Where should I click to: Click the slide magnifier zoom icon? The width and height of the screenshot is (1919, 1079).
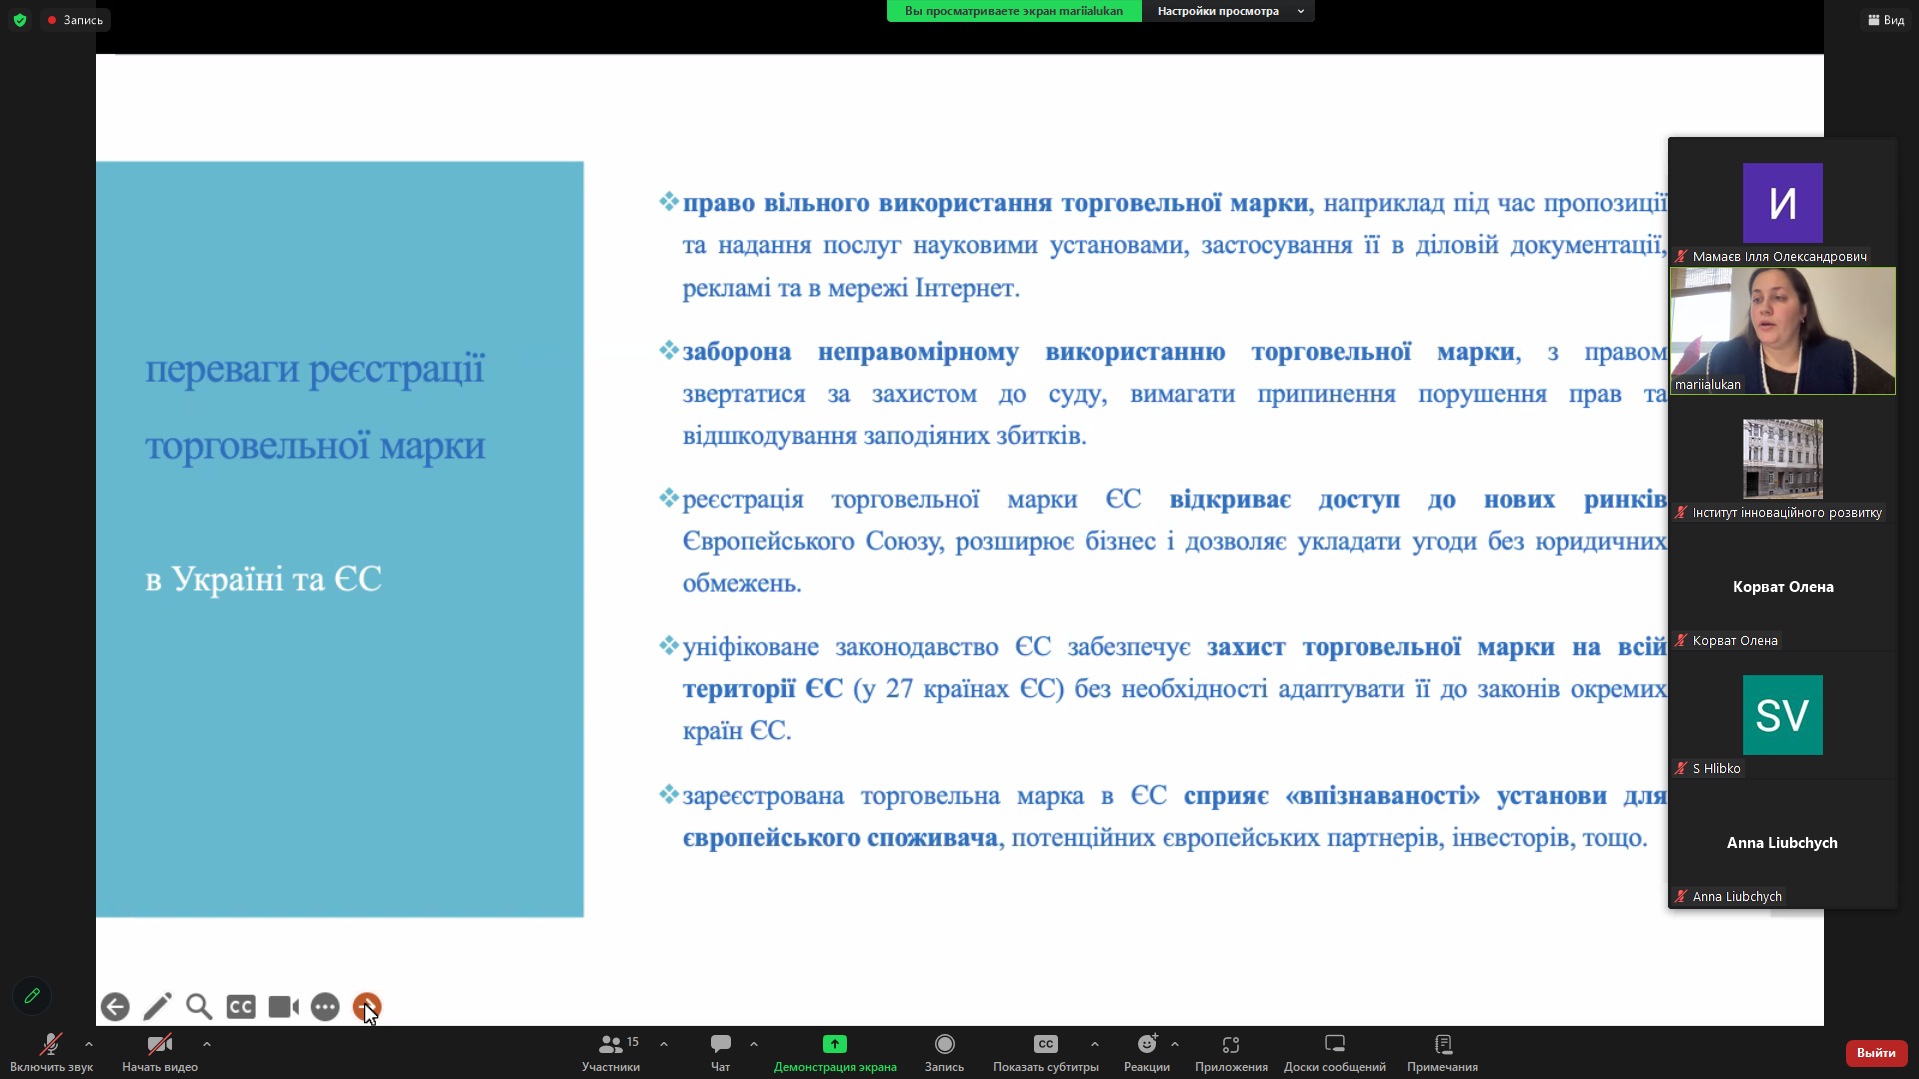[x=199, y=1006]
